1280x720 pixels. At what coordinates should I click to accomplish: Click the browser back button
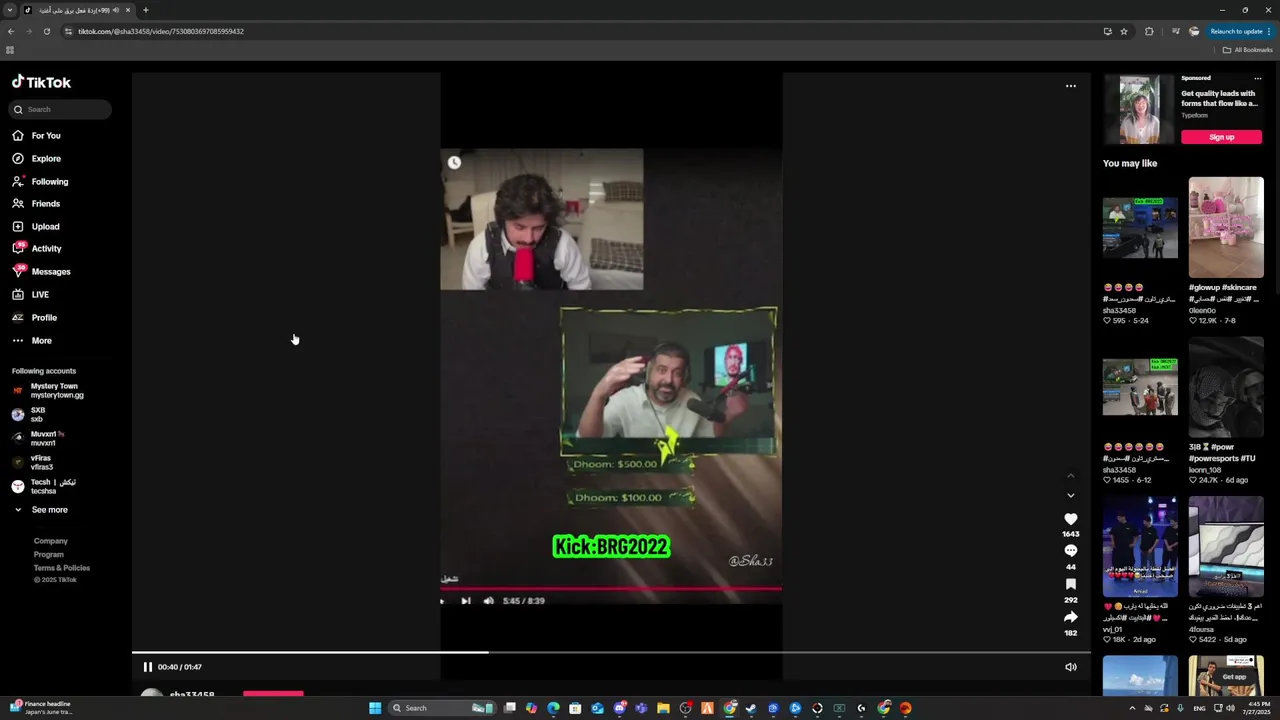click(x=11, y=31)
